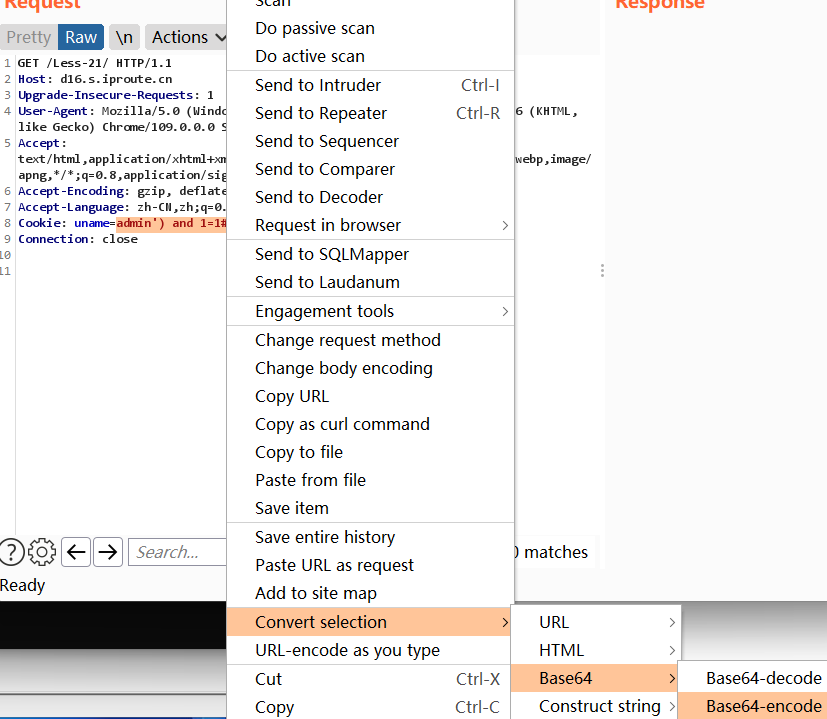Open search settings gear icon
This screenshot has height=719, width=827.
(42, 552)
